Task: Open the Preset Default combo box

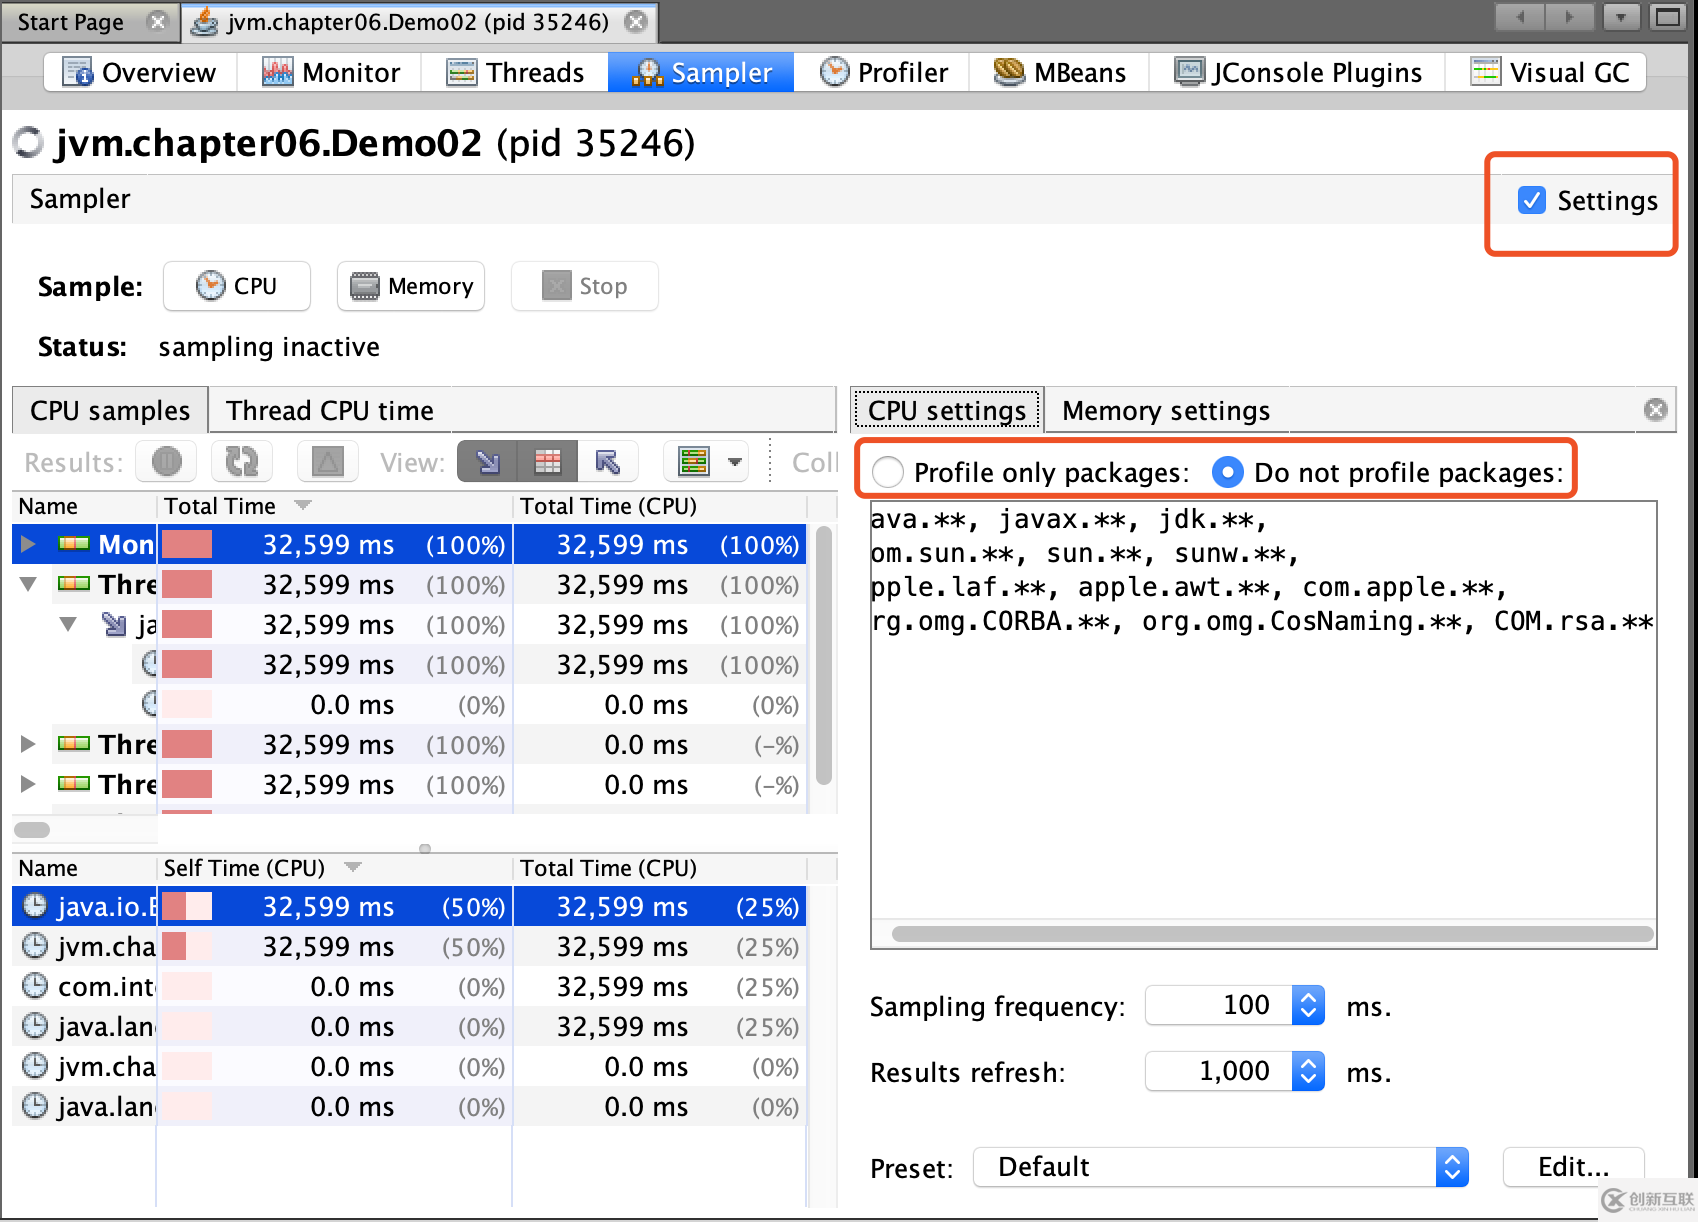Action: 1220,1167
